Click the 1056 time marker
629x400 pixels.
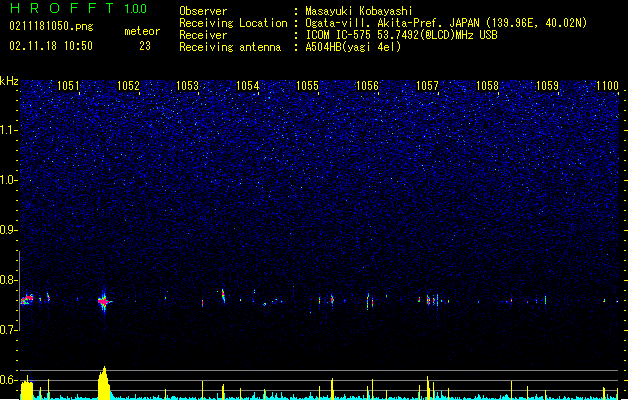(x=367, y=86)
